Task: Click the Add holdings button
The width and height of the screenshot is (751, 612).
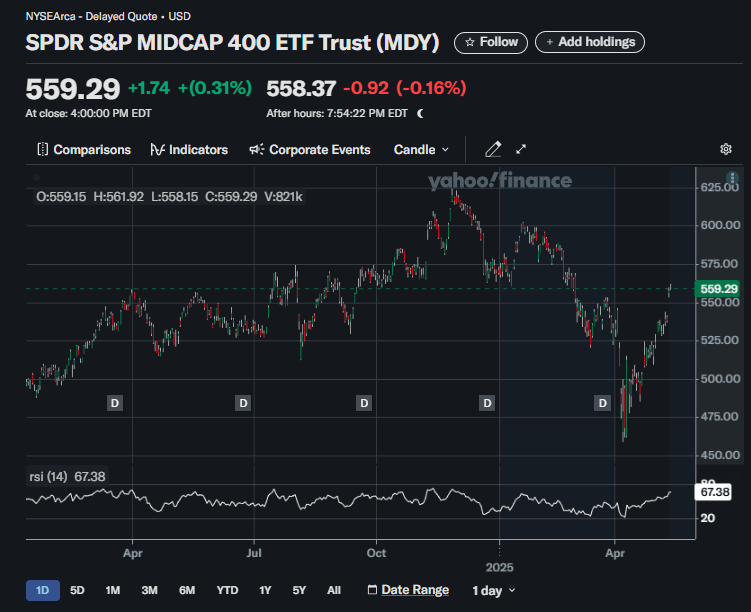Action: point(590,42)
